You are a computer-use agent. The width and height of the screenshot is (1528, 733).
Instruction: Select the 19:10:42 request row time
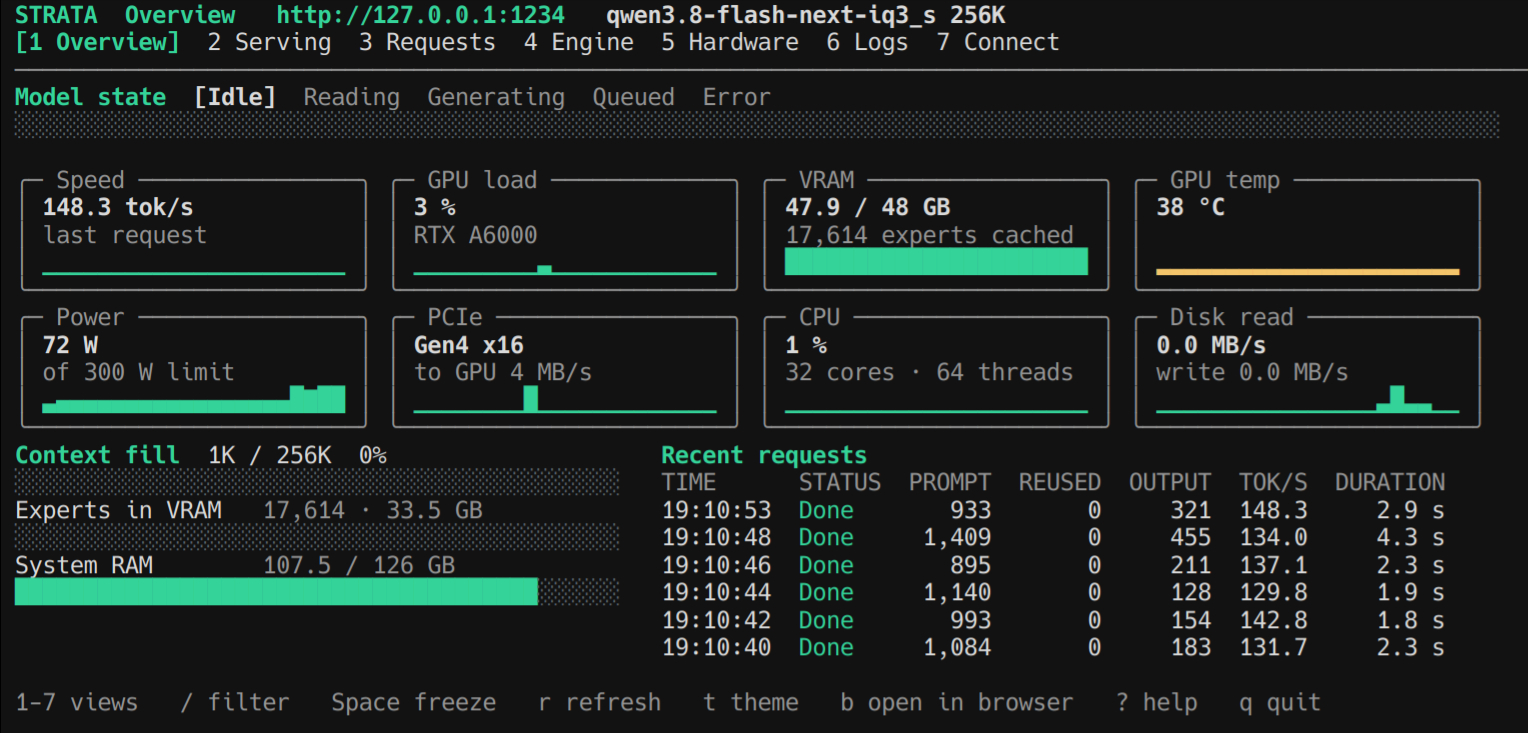click(x=716, y=620)
